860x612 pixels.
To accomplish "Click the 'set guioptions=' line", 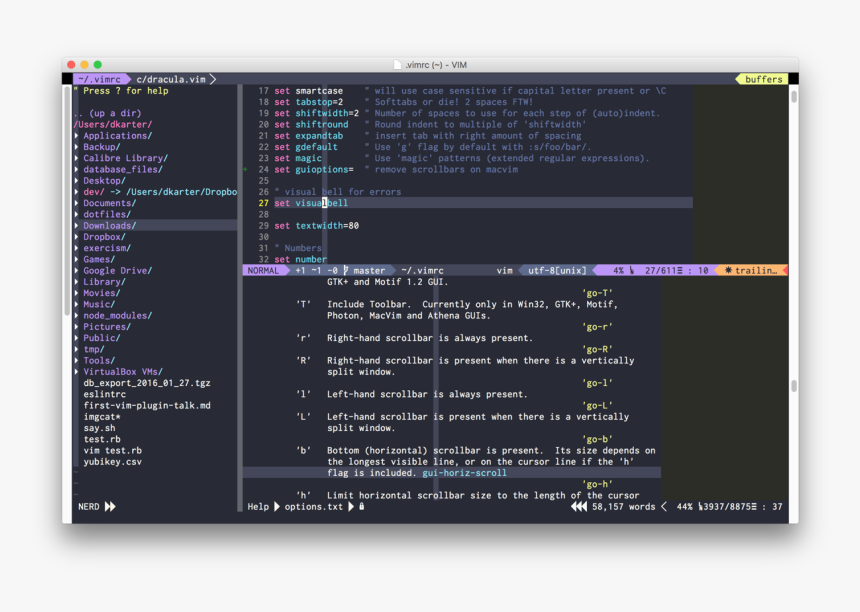I will point(314,169).
